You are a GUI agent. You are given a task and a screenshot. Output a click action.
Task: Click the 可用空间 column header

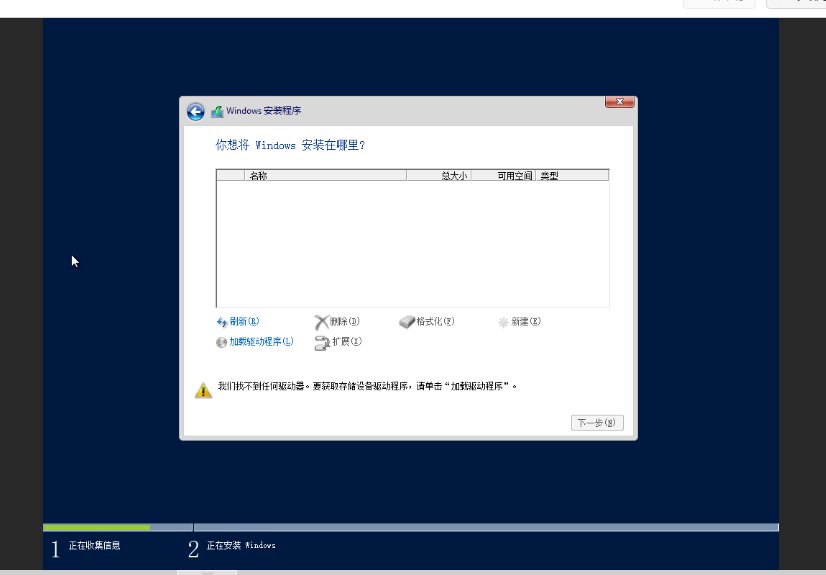pyautogui.click(x=503, y=176)
